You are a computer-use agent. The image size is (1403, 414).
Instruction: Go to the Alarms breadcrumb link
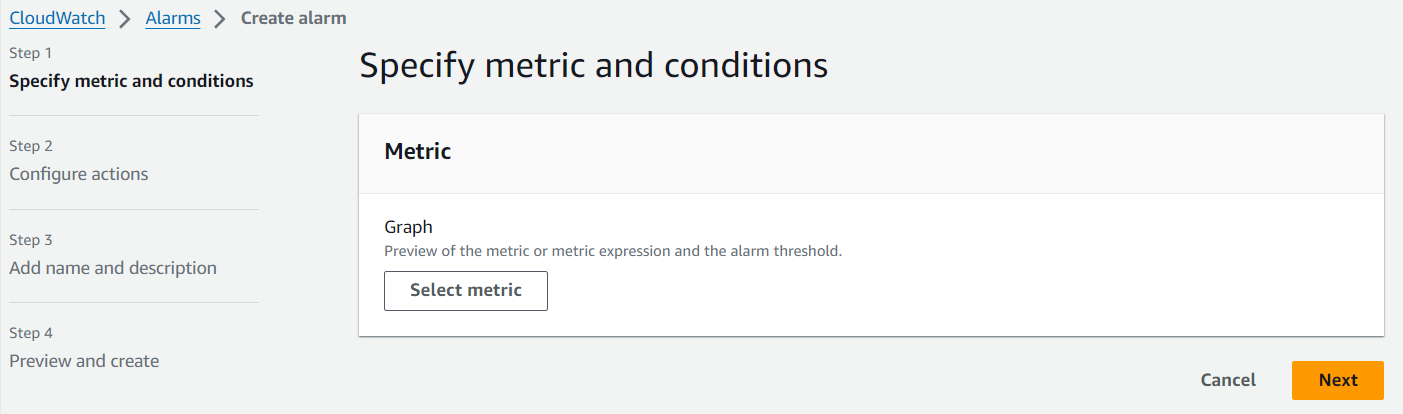click(173, 18)
